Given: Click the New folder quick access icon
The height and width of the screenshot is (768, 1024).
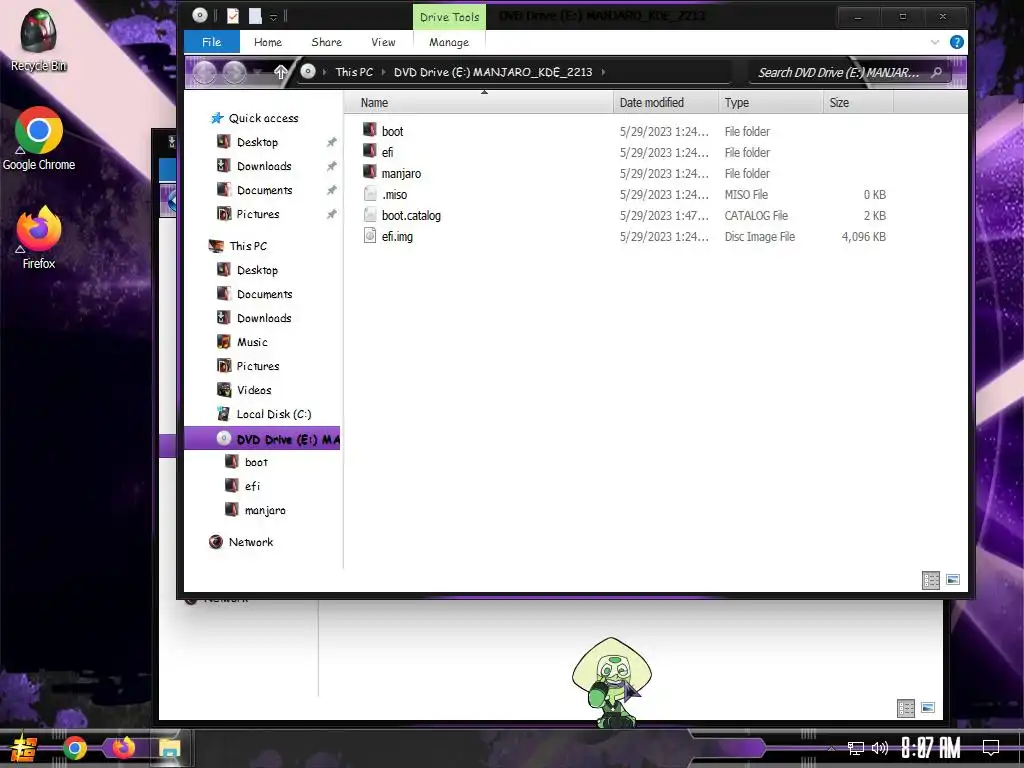Looking at the screenshot, I should point(255,16).
